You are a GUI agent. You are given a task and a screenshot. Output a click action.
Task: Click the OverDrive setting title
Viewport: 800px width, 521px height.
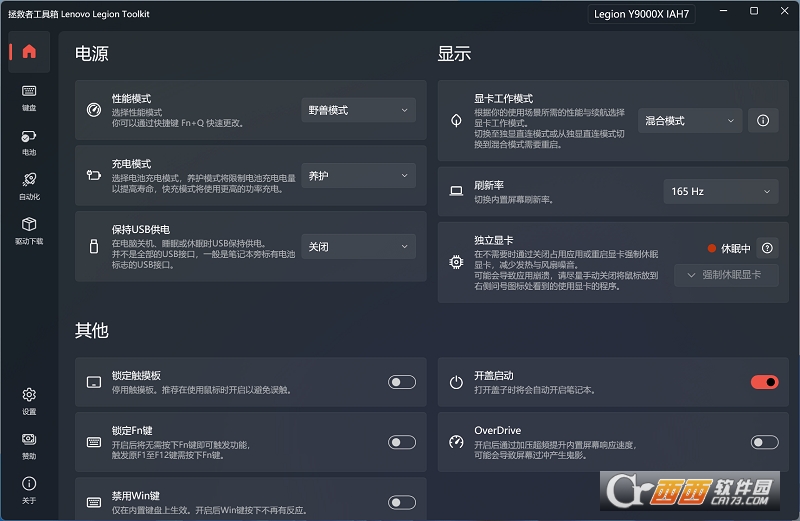pyautogui.click(x=497, y=430)
